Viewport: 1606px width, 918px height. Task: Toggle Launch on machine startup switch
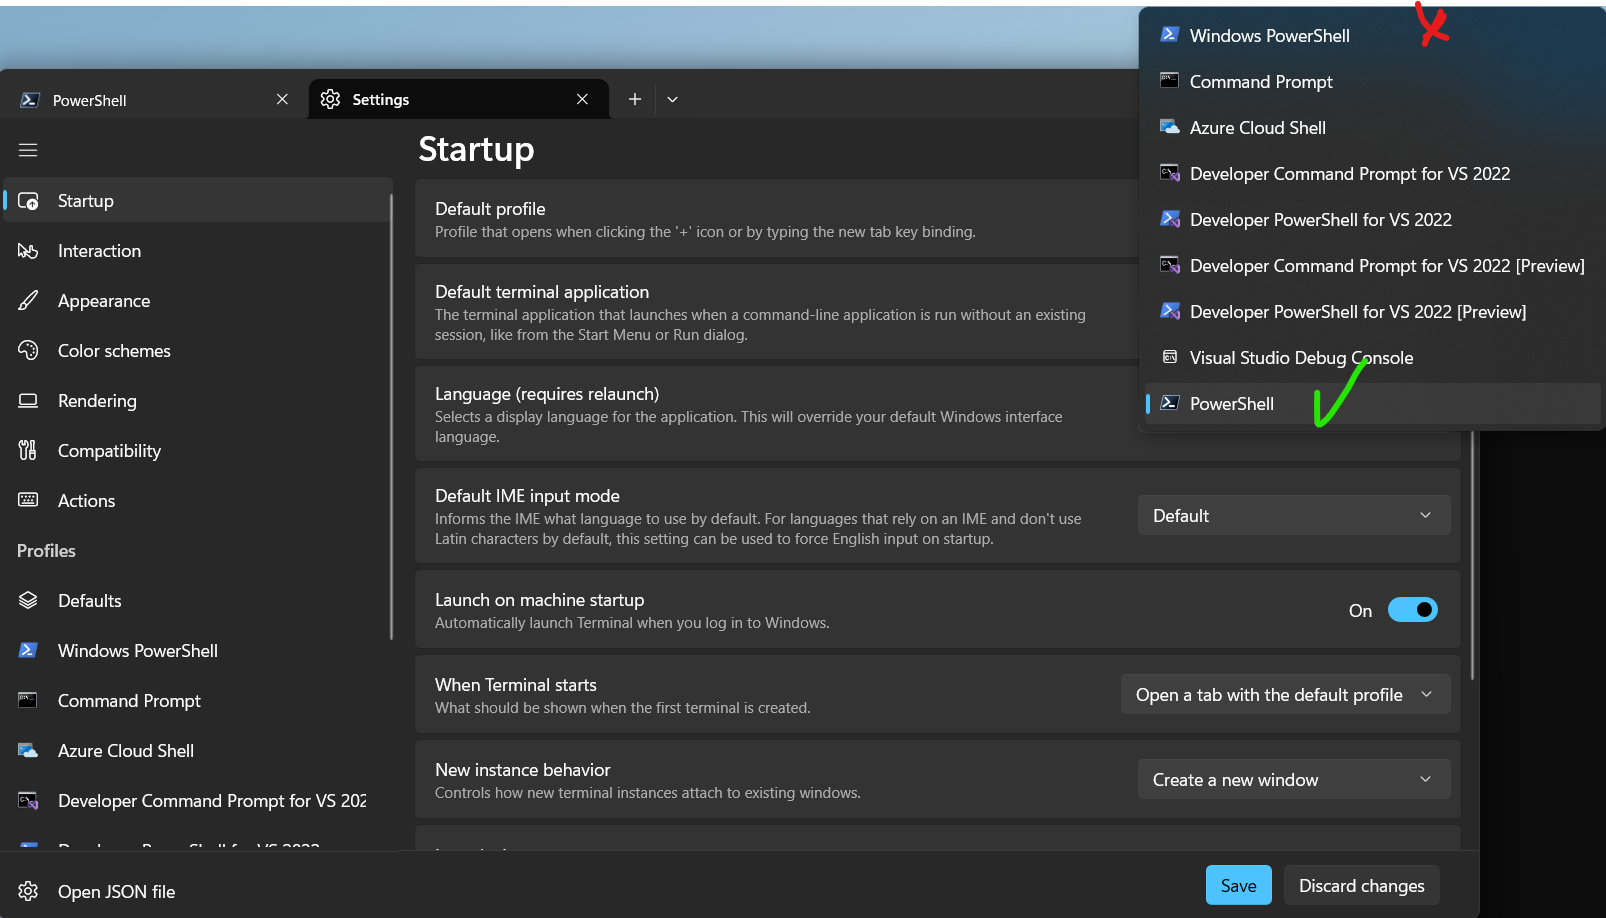coord(1412,610)
